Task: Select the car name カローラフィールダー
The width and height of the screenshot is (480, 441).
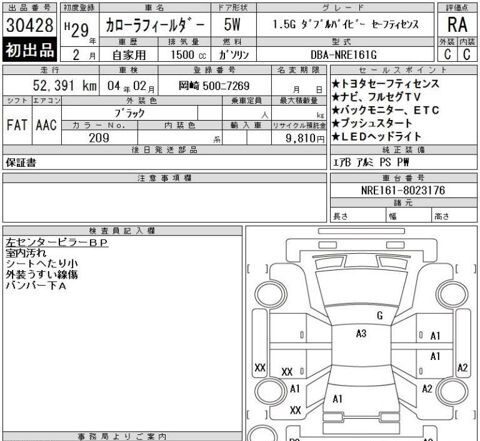Action: (155, 25)
